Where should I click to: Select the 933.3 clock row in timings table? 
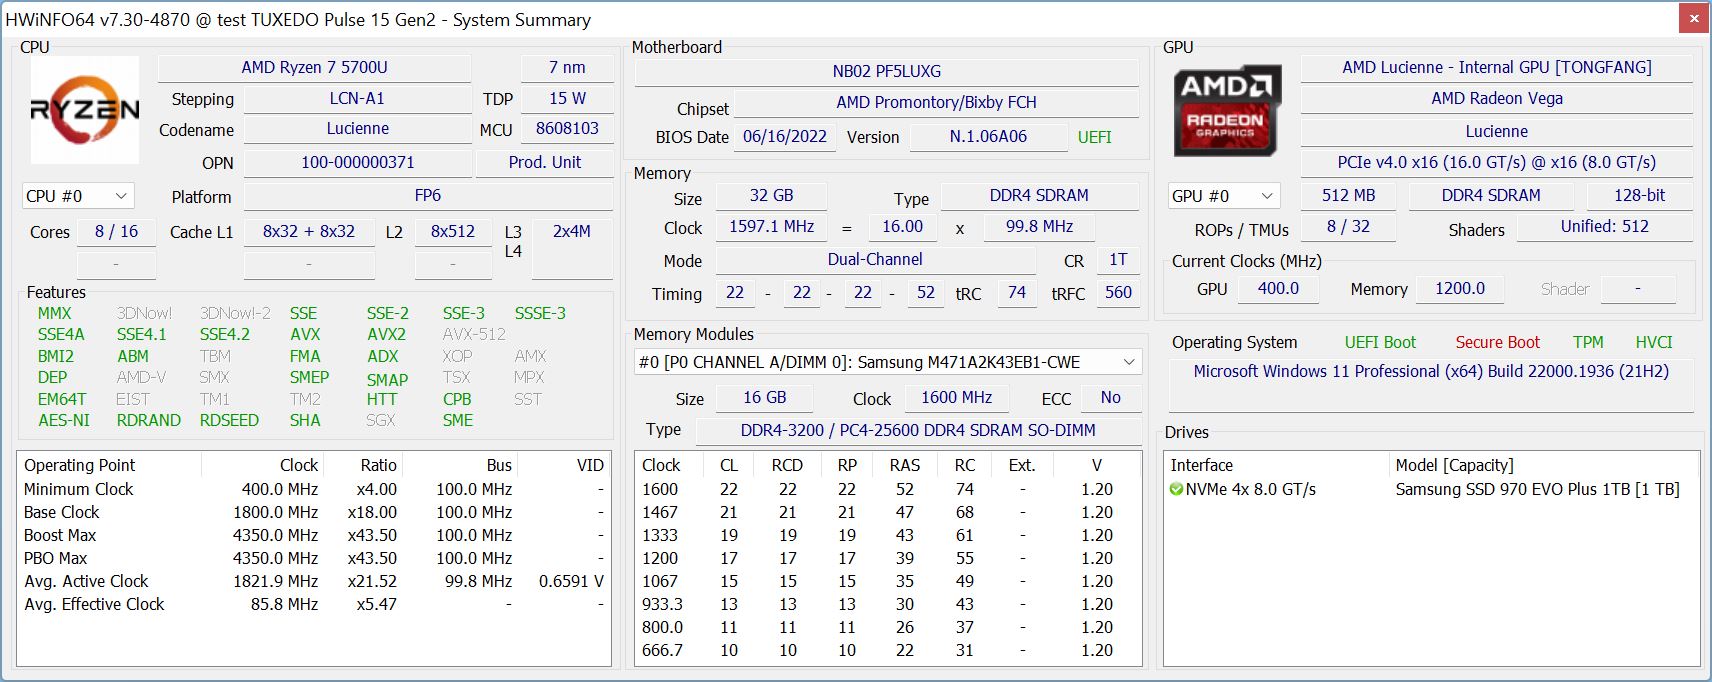click(887, 605)
